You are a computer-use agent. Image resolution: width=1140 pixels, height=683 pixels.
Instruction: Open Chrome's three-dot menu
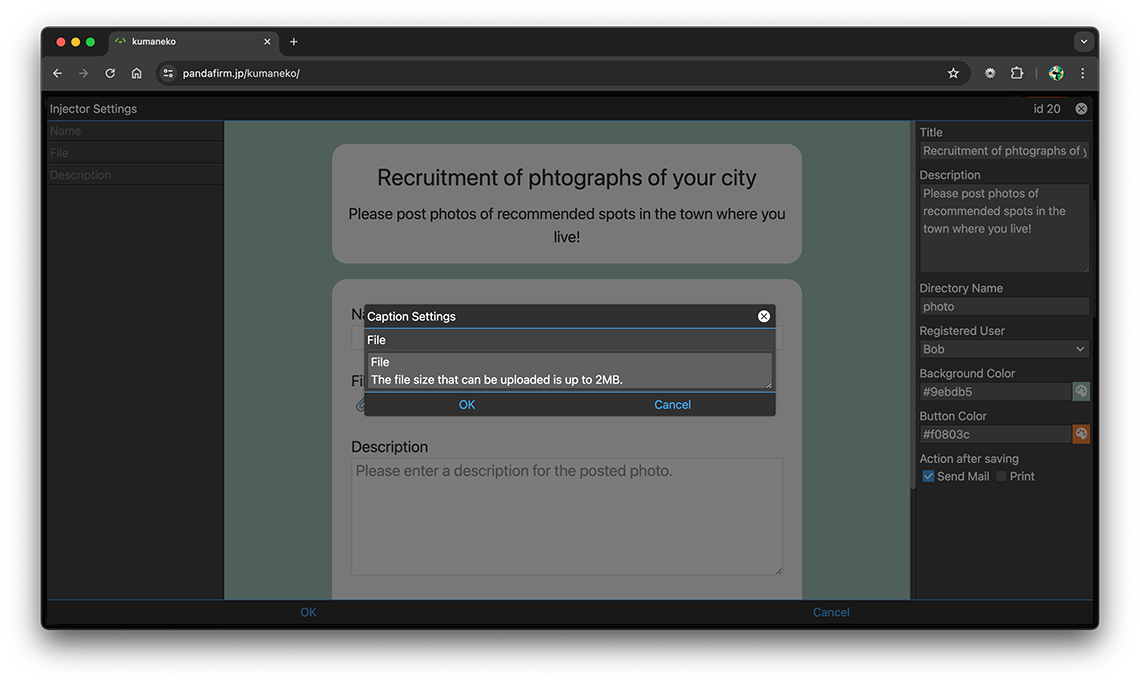1082,73
